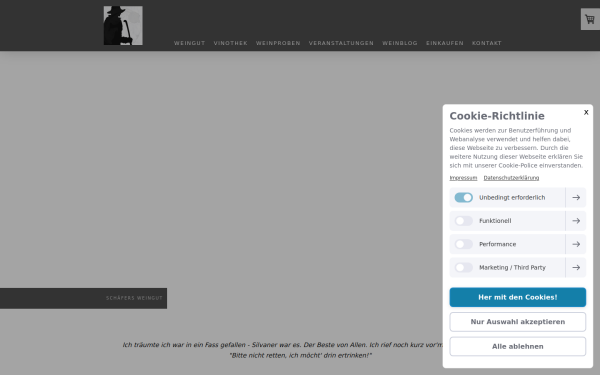The height and width of the screenshot is (375, 600).
Task: Click the Schäfers Weingut banner label
Action: coord(134,298)
